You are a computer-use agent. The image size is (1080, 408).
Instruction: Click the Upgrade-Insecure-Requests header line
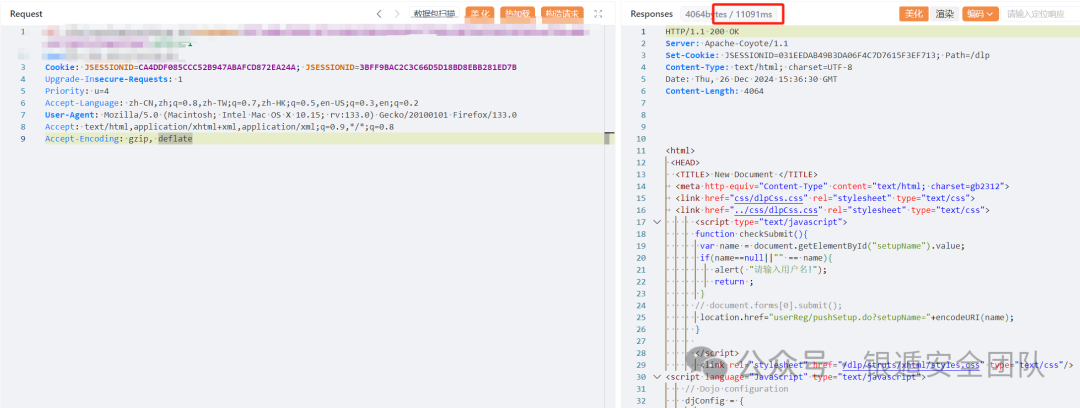(114, 79)
